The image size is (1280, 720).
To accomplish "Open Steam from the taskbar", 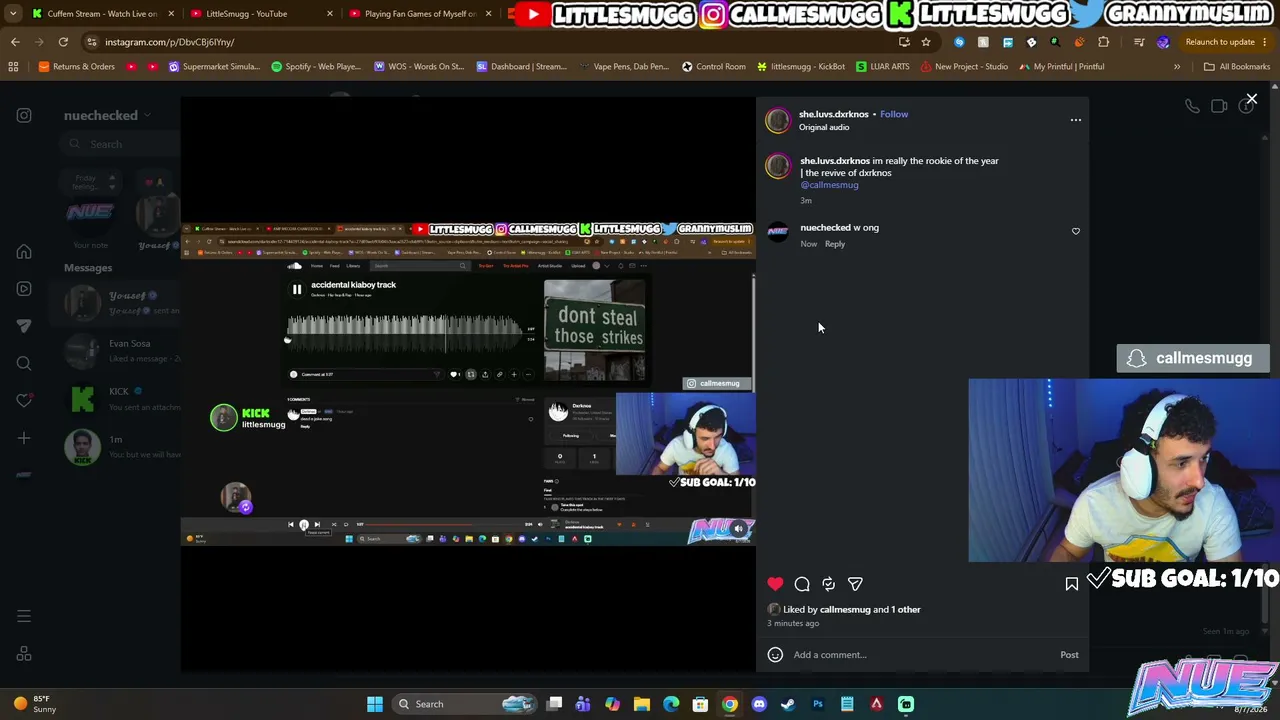I will [x=788, y=704].
